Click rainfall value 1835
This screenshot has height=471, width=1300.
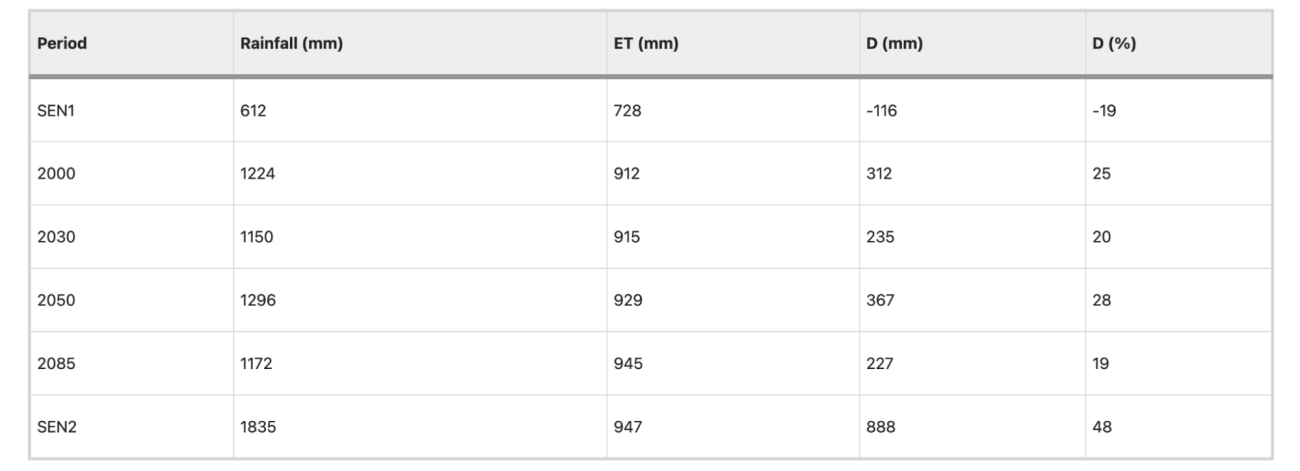coord(257,427)
